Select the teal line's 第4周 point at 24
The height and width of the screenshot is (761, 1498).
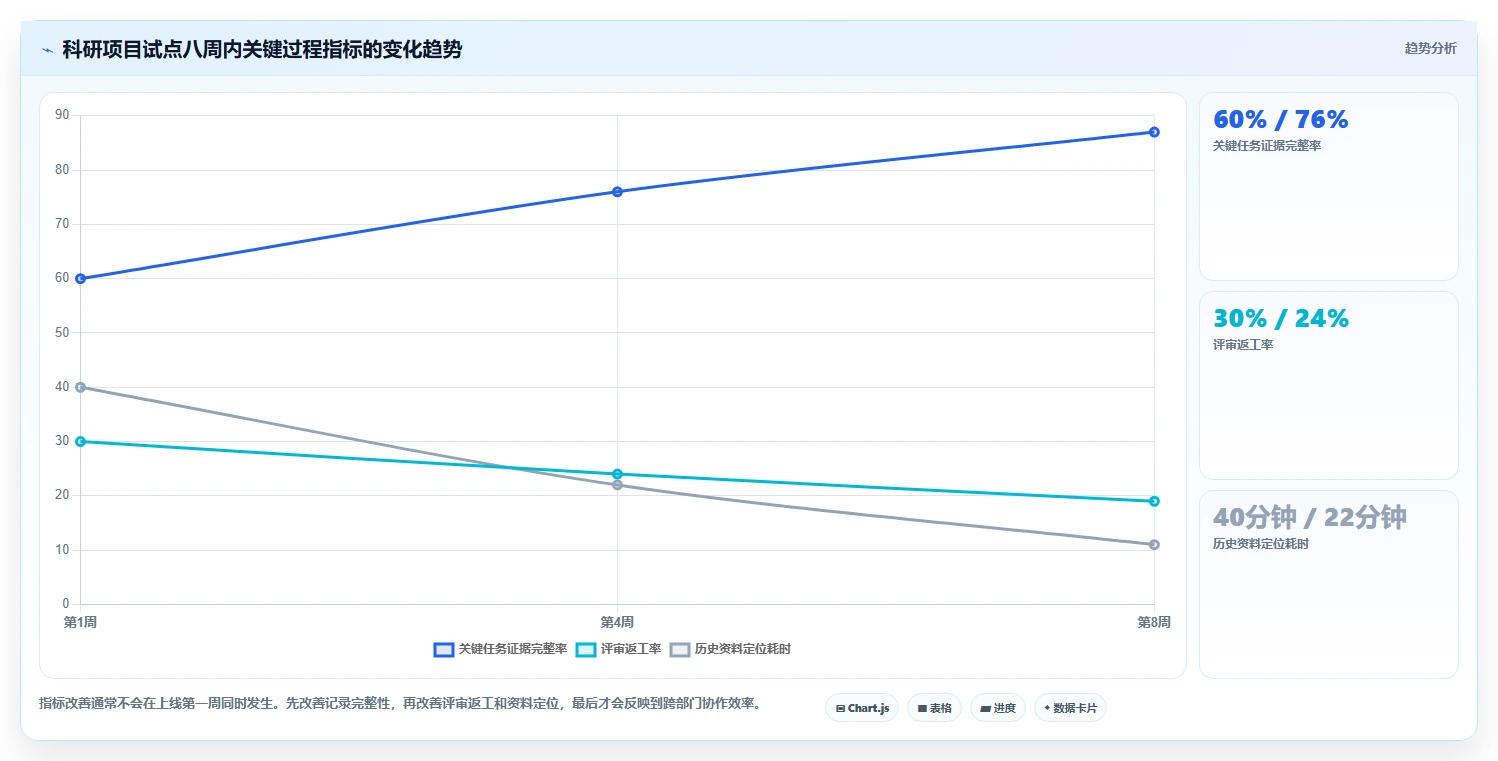coord(617,474)
